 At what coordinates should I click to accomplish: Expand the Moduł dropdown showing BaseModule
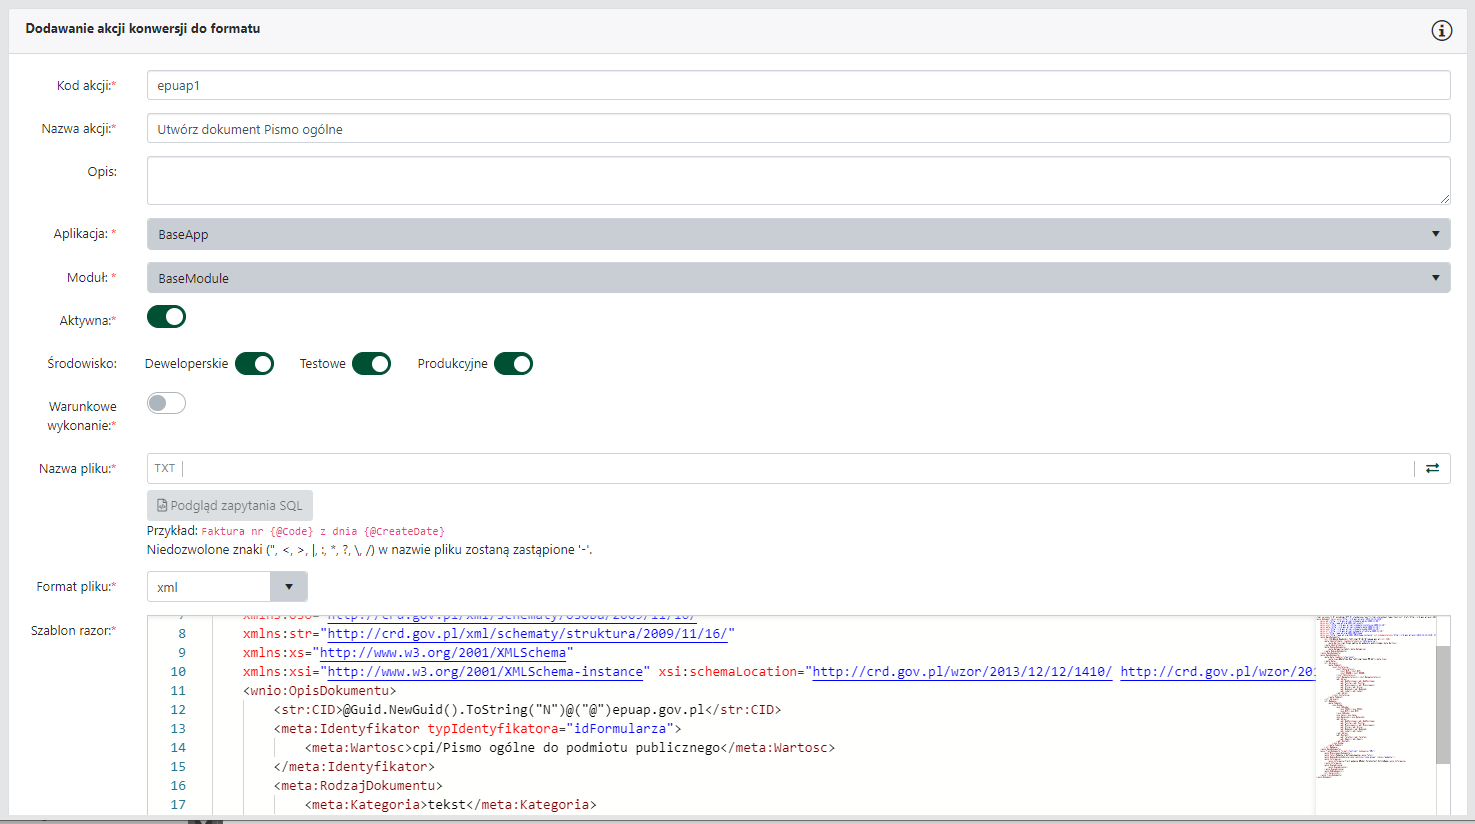coord(798,278)
